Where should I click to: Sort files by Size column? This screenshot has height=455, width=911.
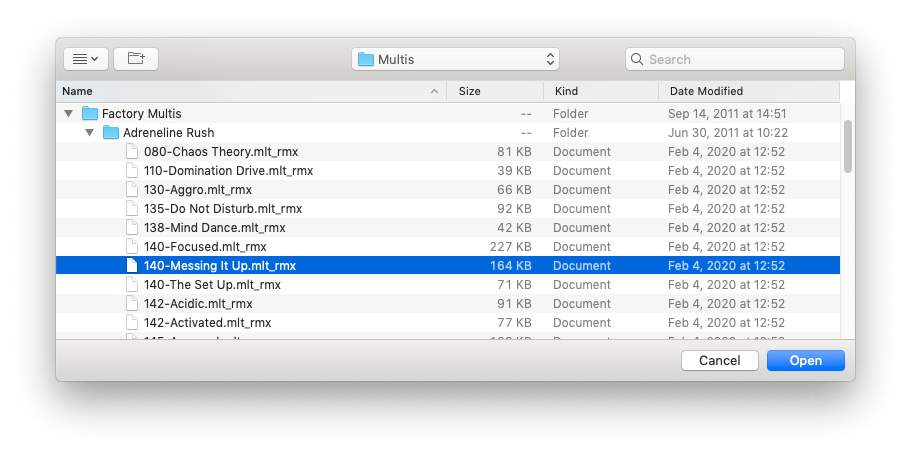pyautogui.click(x=495, y=91)
